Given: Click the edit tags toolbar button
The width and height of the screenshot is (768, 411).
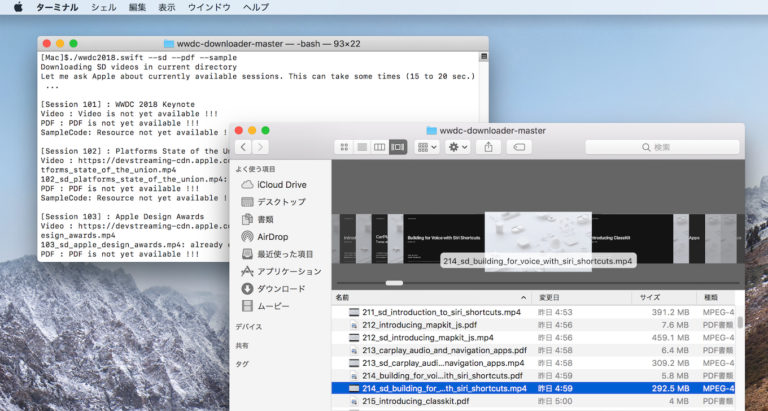Looking at the screenshot, I should click(519, 147).
